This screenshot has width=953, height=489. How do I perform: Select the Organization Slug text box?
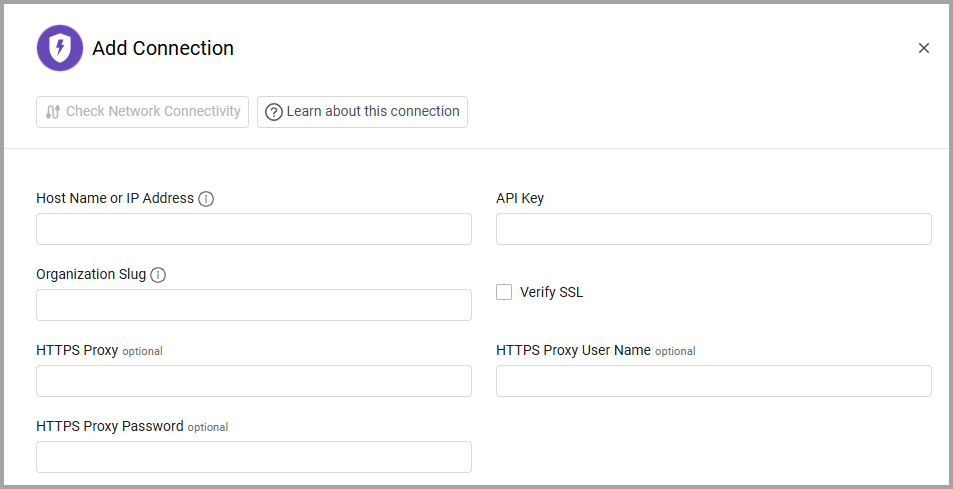coord(253,305)
